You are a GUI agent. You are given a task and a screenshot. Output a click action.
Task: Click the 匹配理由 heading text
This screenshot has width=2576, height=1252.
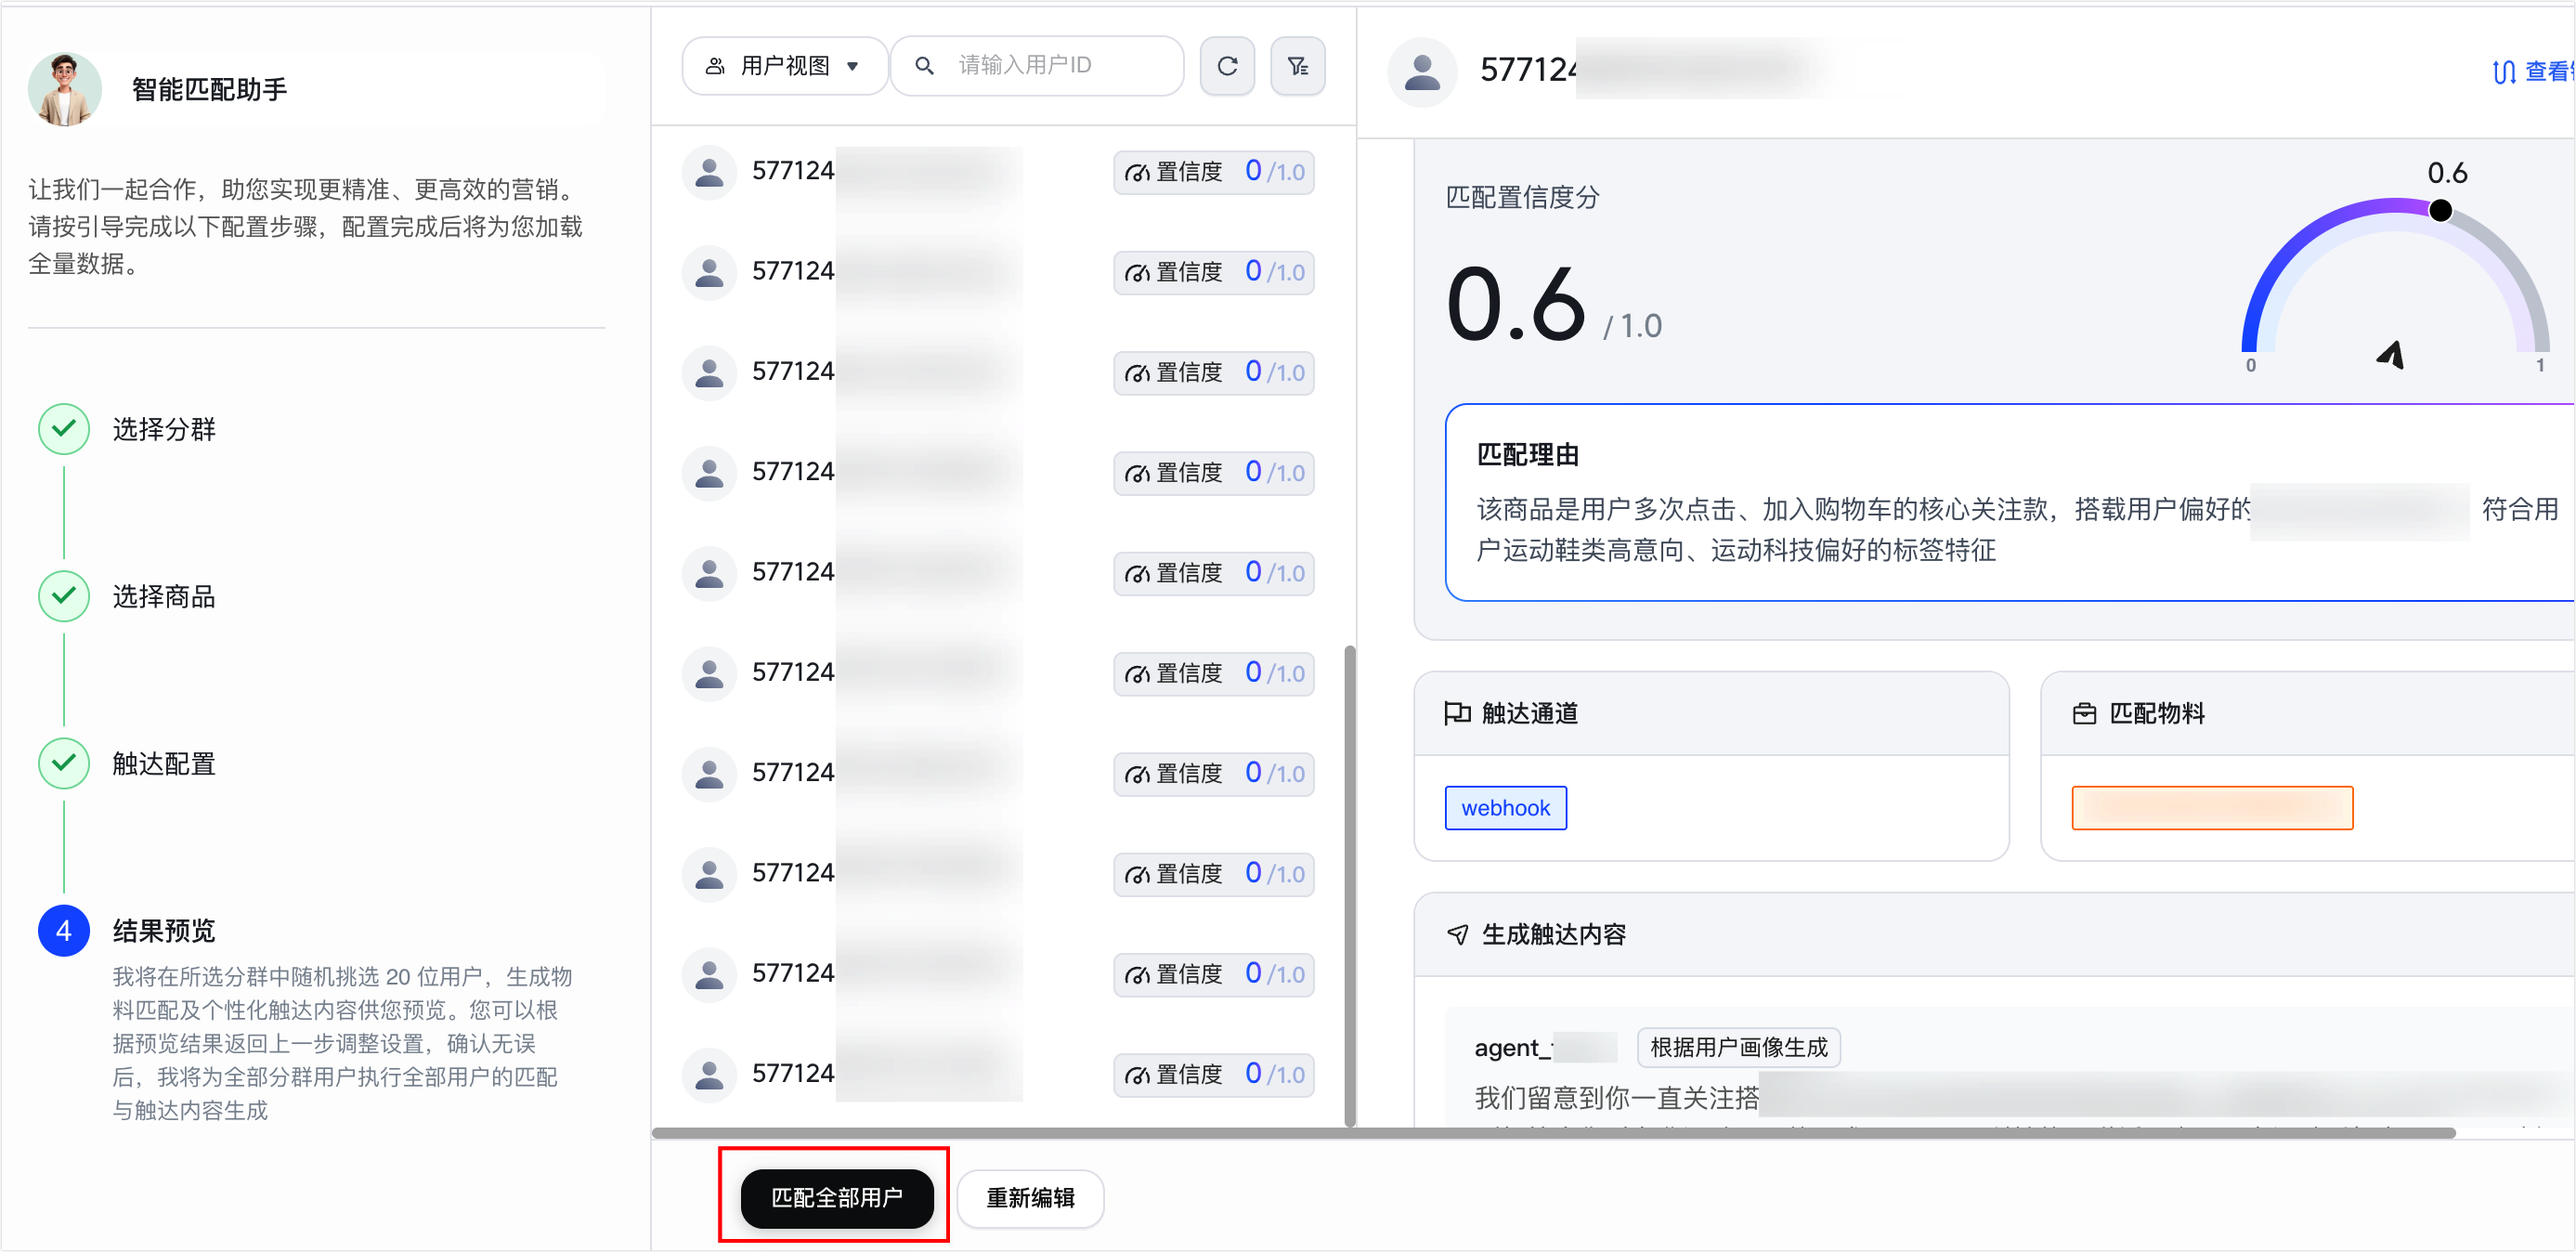pos(1527,454)
